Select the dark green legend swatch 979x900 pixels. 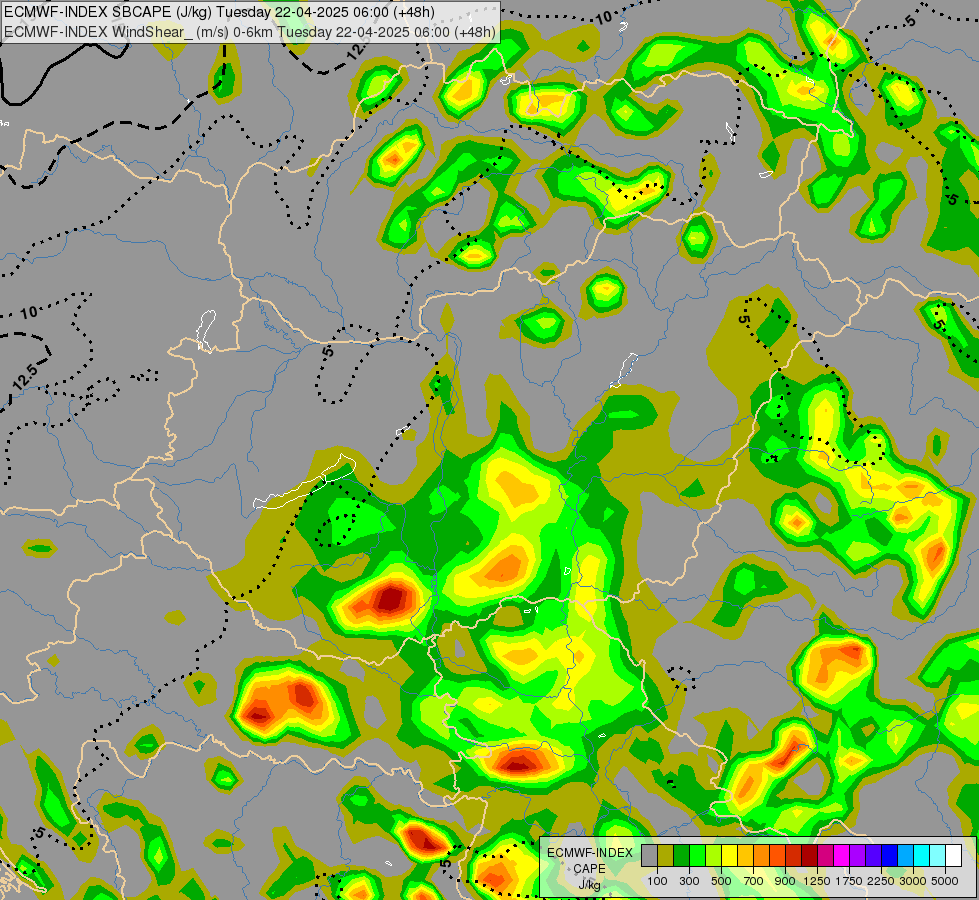[681, 856]
